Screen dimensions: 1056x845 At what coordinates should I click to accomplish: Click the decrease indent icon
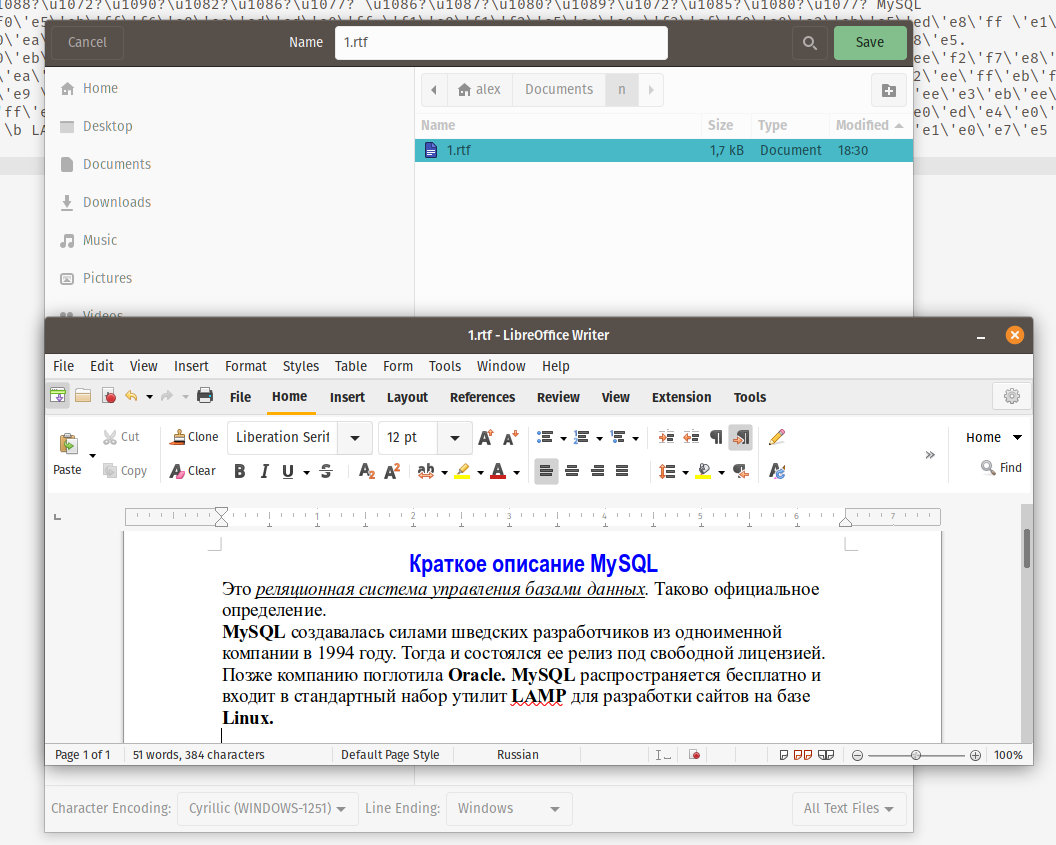(x=691, y=438)
